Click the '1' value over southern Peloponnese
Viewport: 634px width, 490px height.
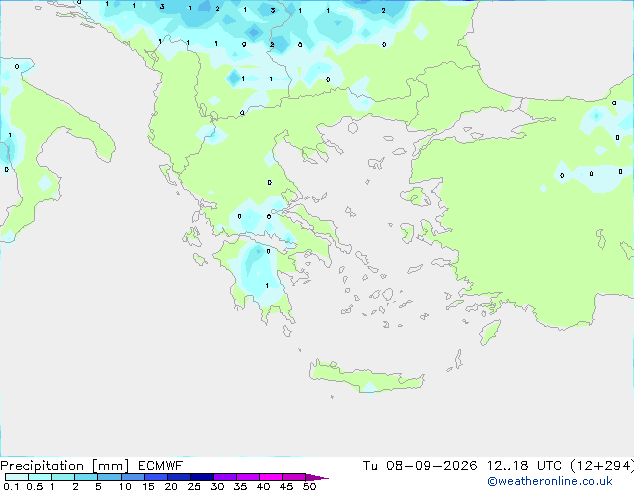(267, 286)
